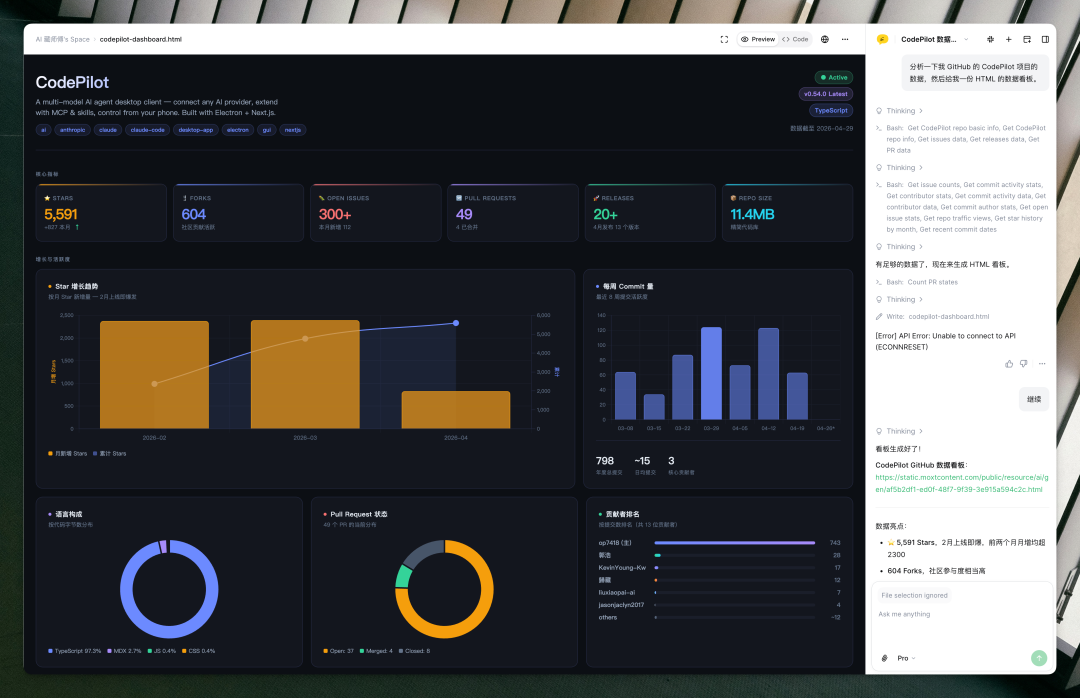Screen dimensions: 1080x698
Task: Expand the Thinking below 'Count PR states'
Action: 900,300
